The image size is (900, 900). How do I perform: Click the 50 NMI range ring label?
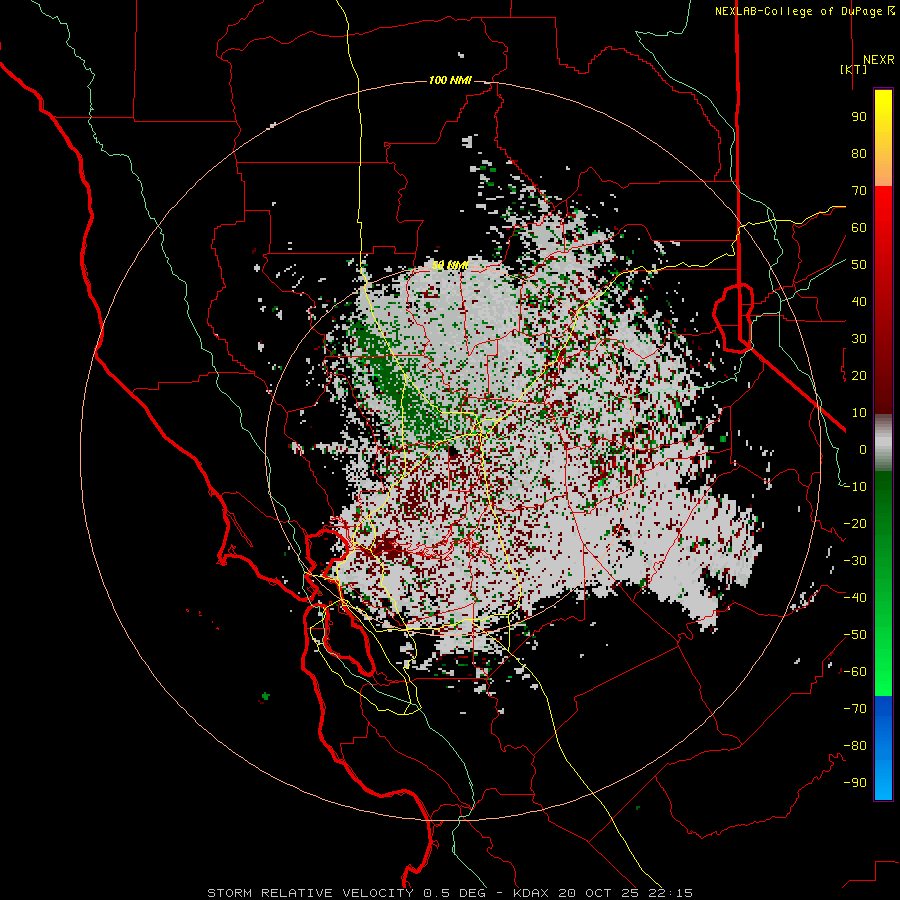[450, 265]
